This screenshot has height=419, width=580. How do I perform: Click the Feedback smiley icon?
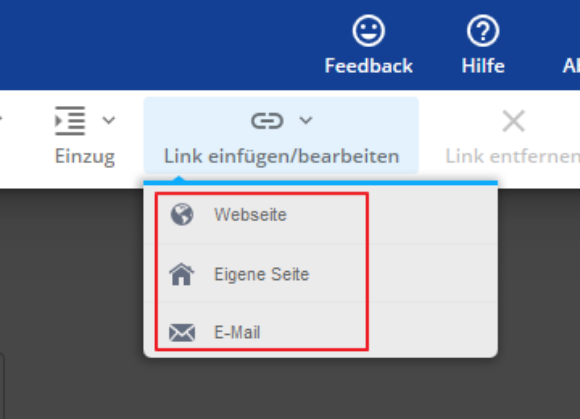click(x=368, y=31)
